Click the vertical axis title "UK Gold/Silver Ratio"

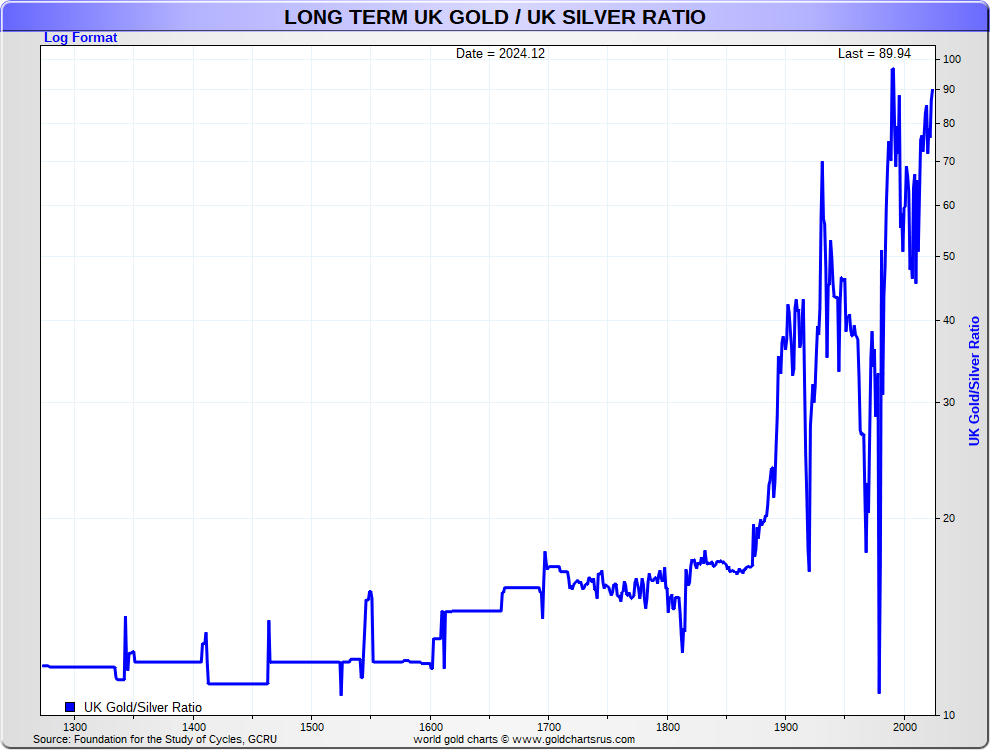coord(974,381)
